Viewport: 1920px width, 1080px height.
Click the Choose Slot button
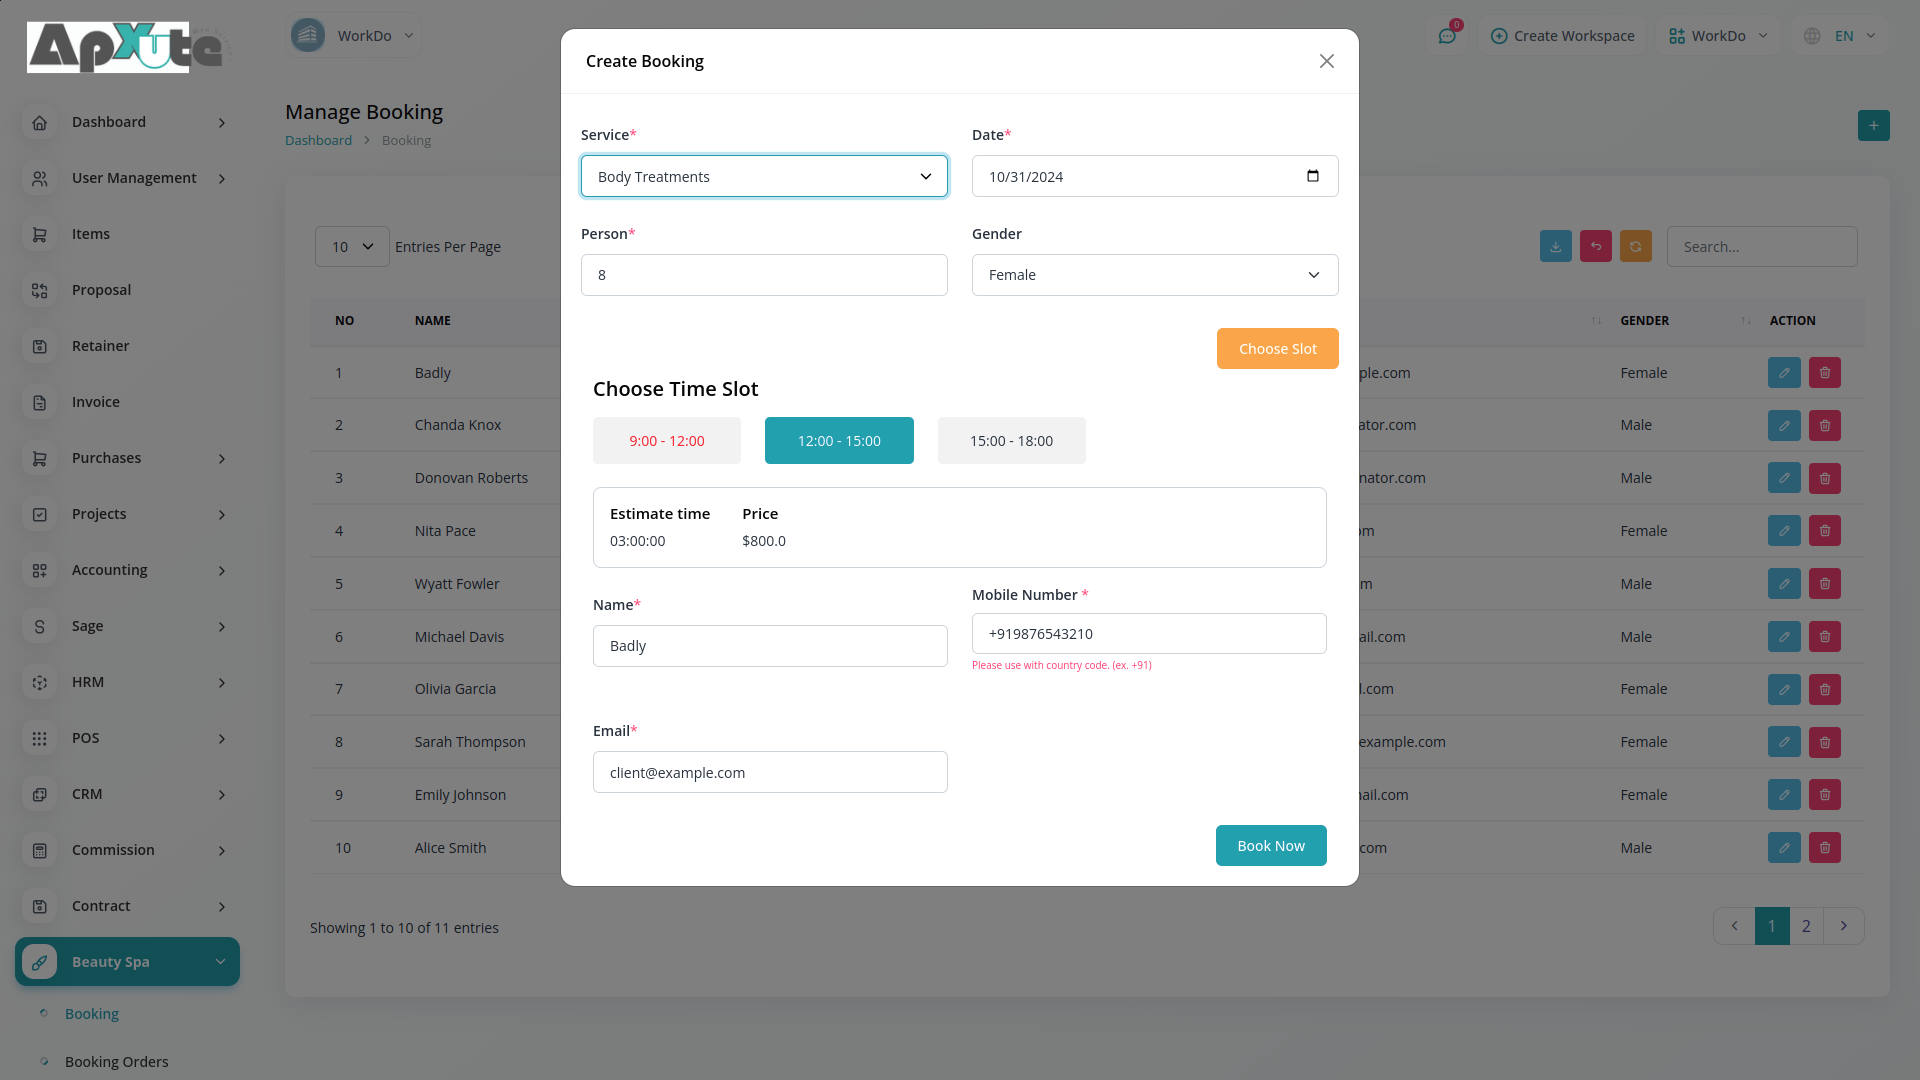click(1277, 349)
